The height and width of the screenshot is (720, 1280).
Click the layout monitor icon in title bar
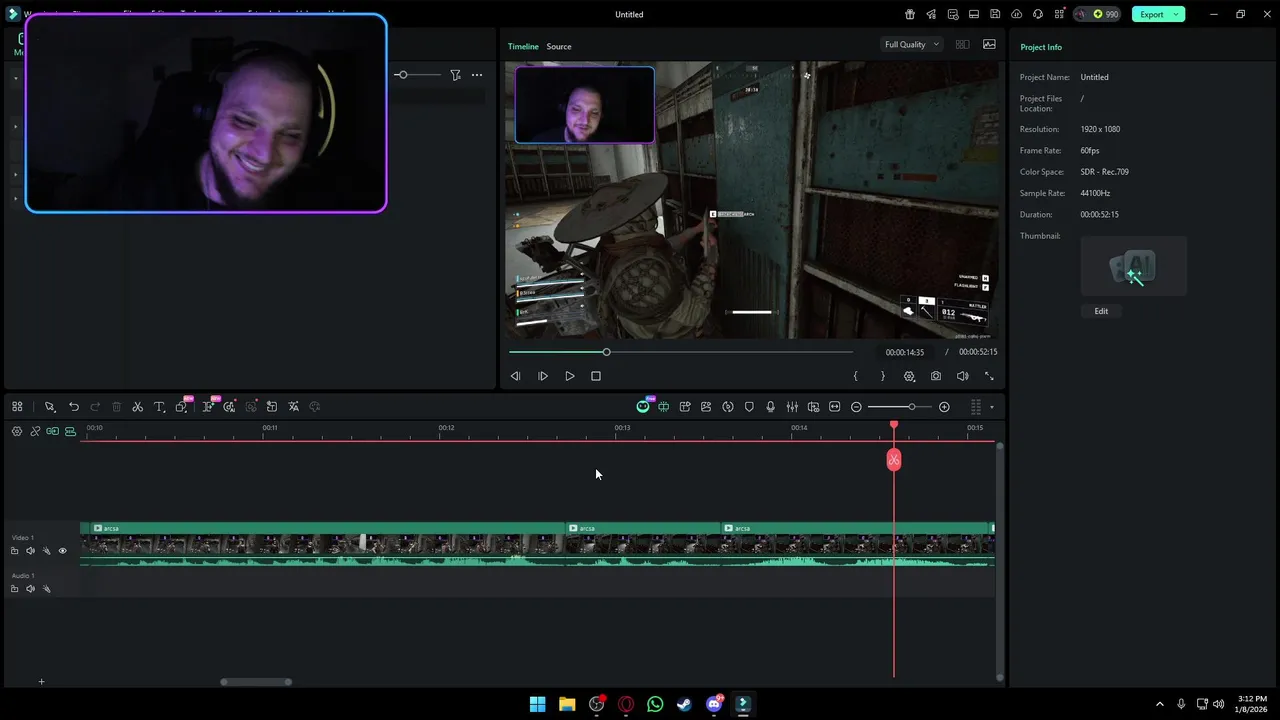974,14
